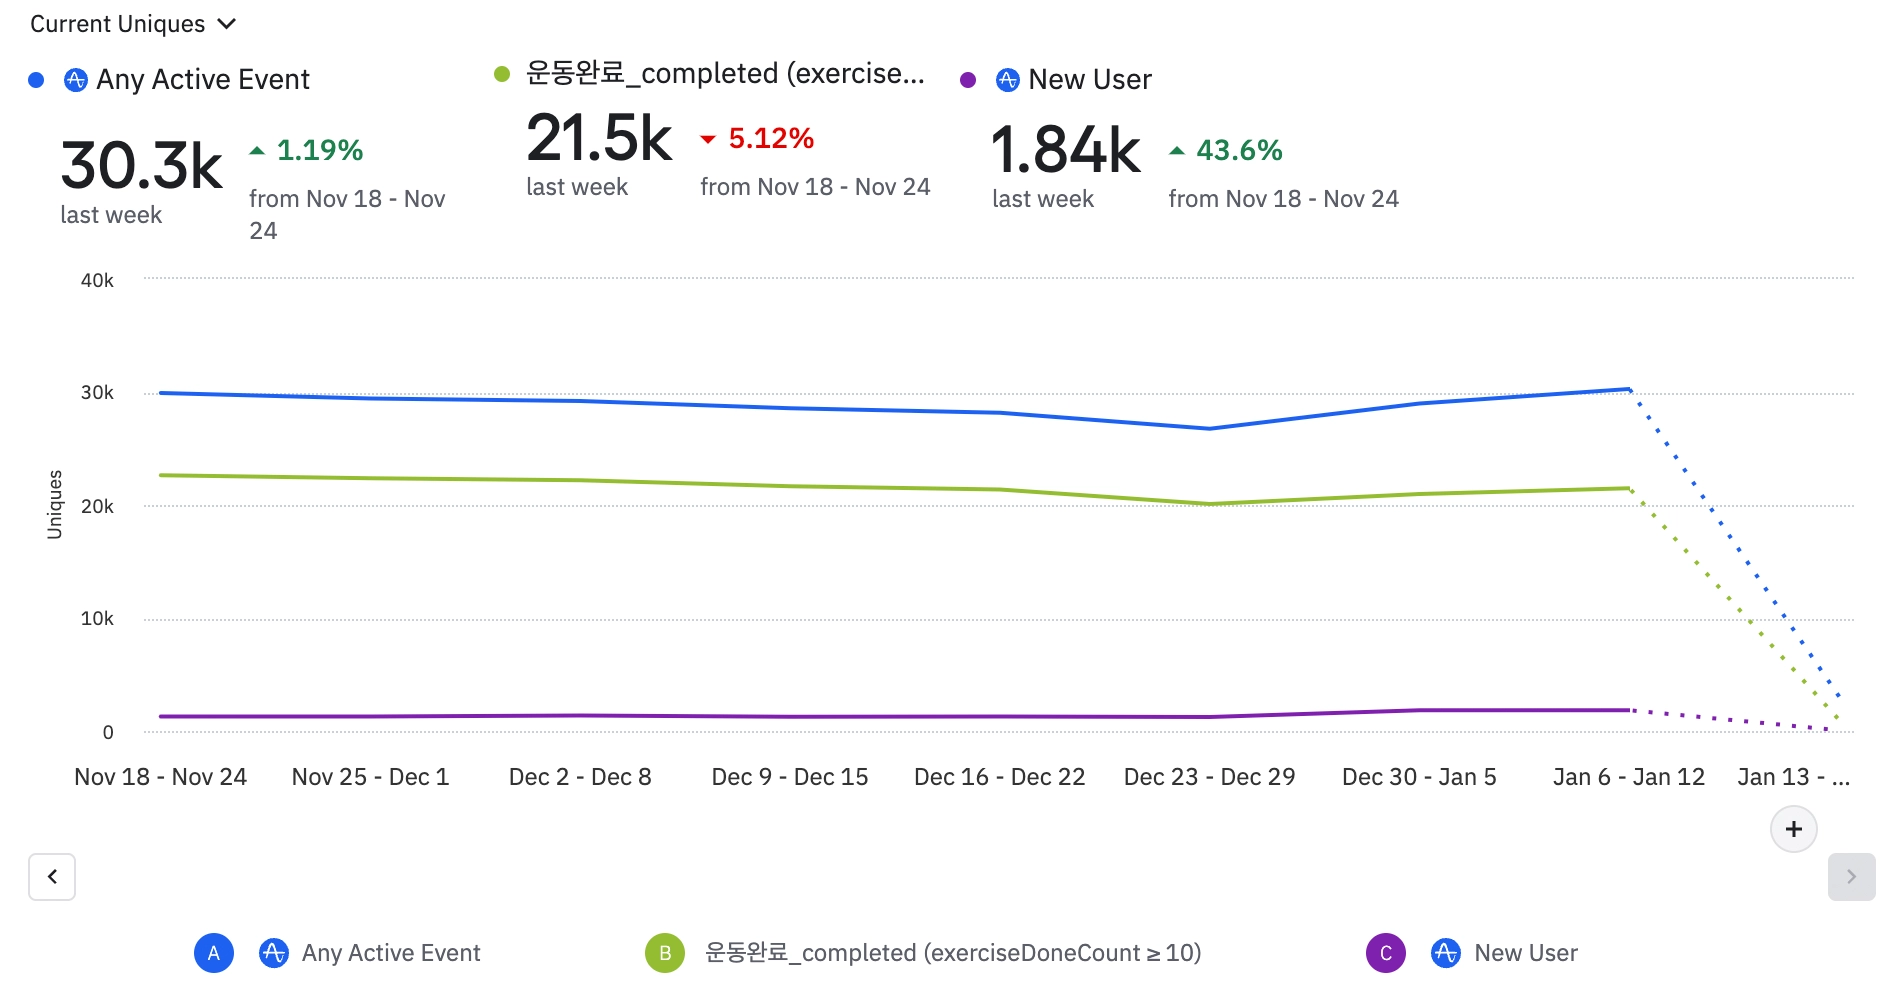Click the Dec 23 - Dec 29 axis label
The width and height of the screenshot is (1896, 988).
click(1210, 777)
